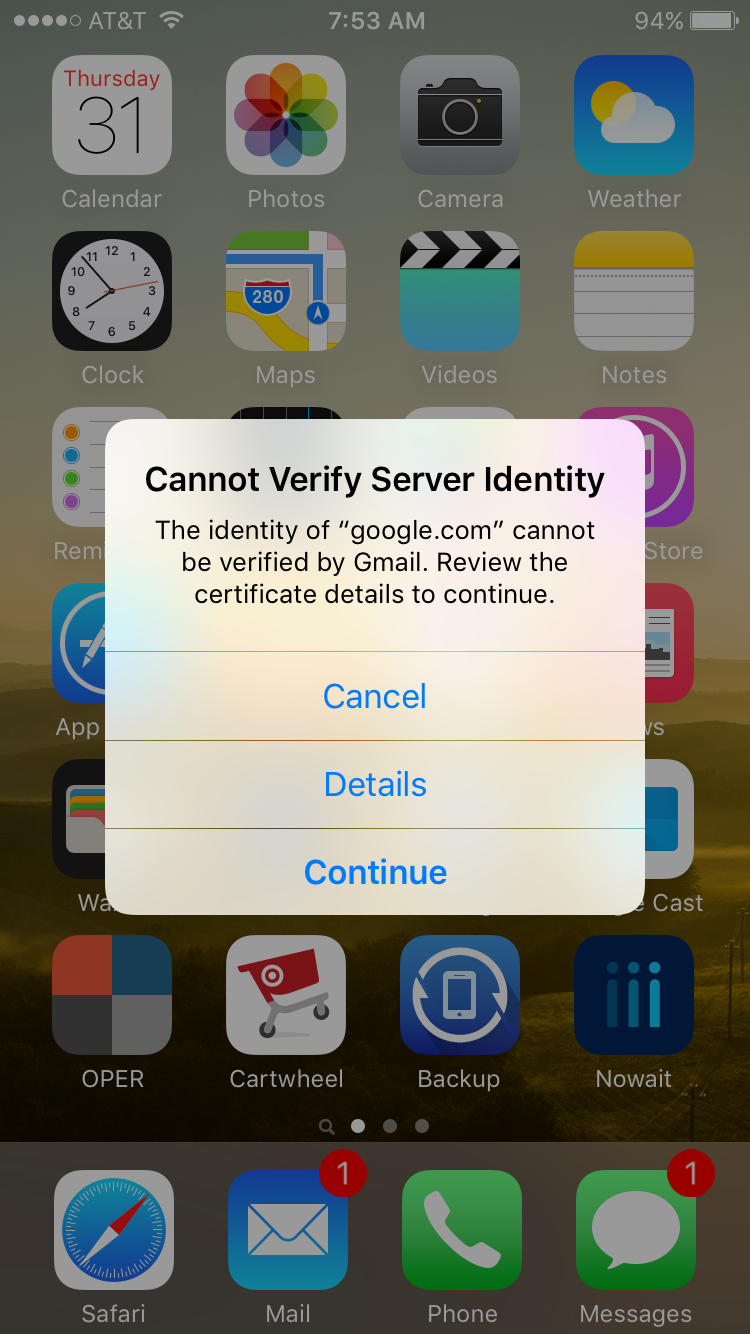750x1334 pixels.
Task: Launch the Notes app
Action: [634, 291]
